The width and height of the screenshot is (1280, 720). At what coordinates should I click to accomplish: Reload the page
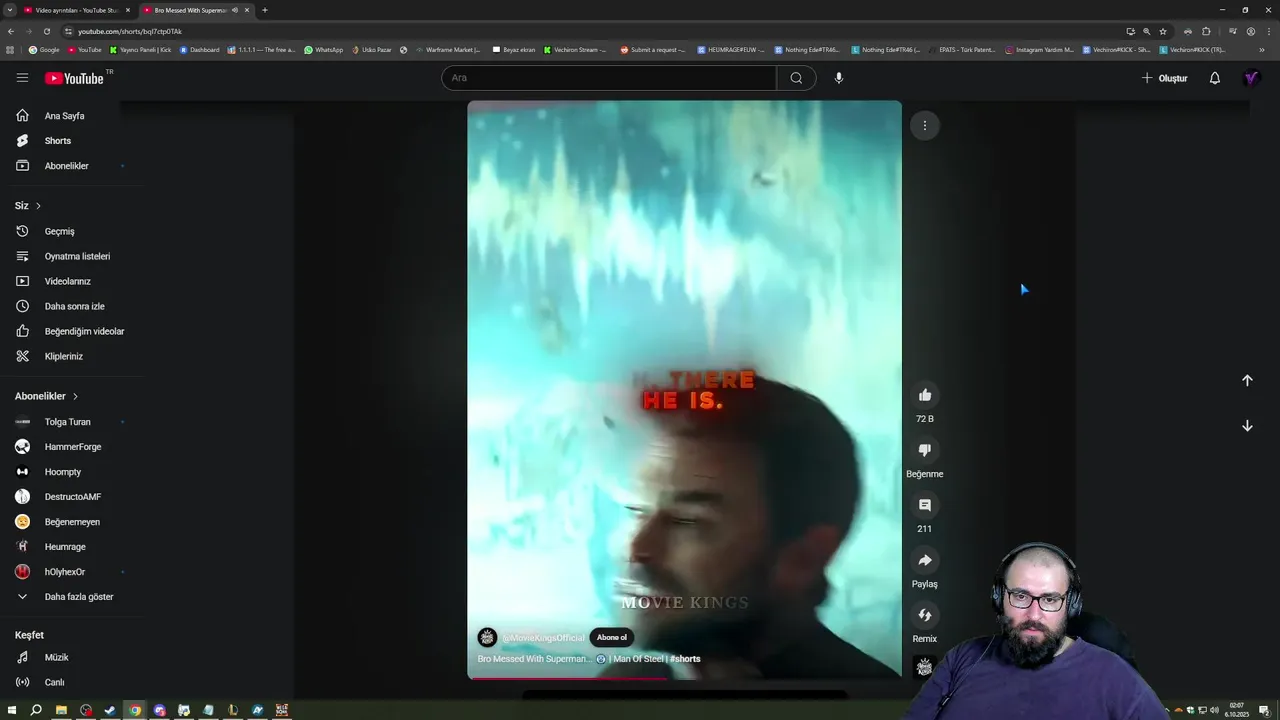tap(46, 31)
